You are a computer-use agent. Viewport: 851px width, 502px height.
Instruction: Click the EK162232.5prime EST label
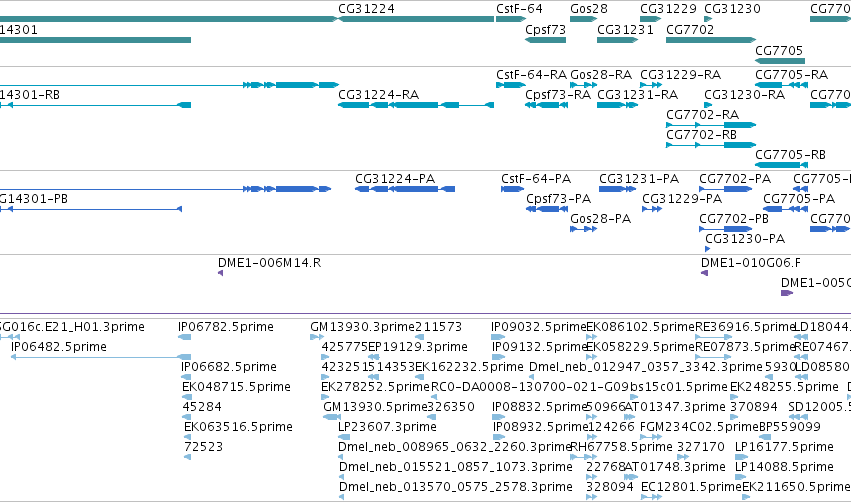coord(469,367)
